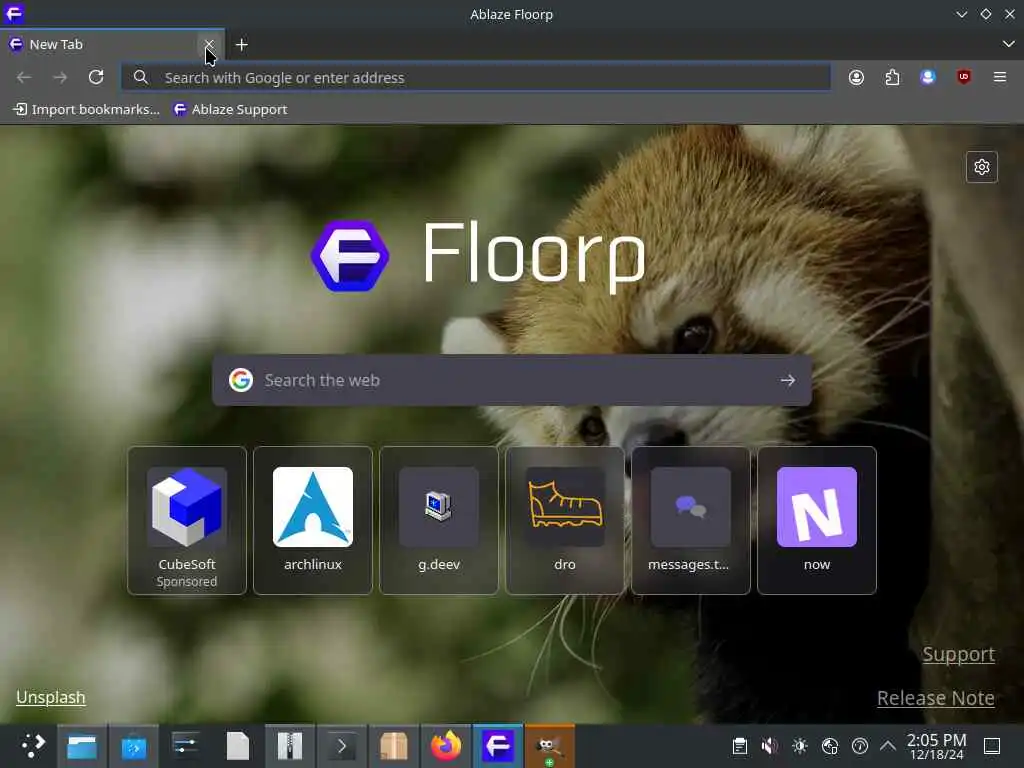Open the blank document taskbar icon

tap(238, 746)
